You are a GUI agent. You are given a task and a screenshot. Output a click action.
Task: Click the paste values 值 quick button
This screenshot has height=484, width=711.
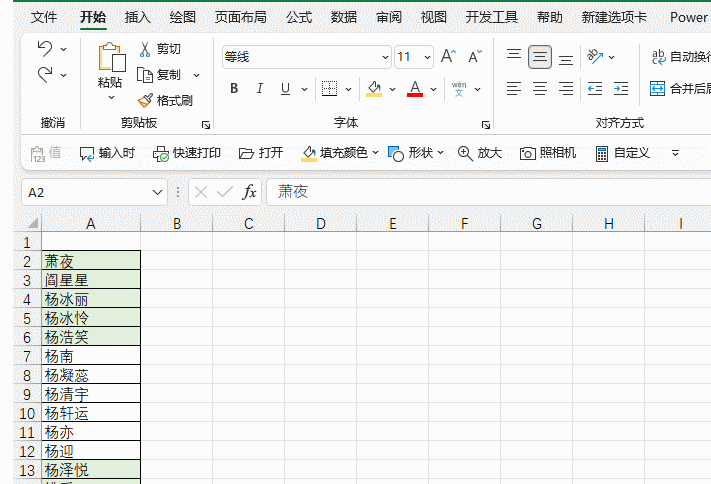pyautogui.click(x=45, y=153)
